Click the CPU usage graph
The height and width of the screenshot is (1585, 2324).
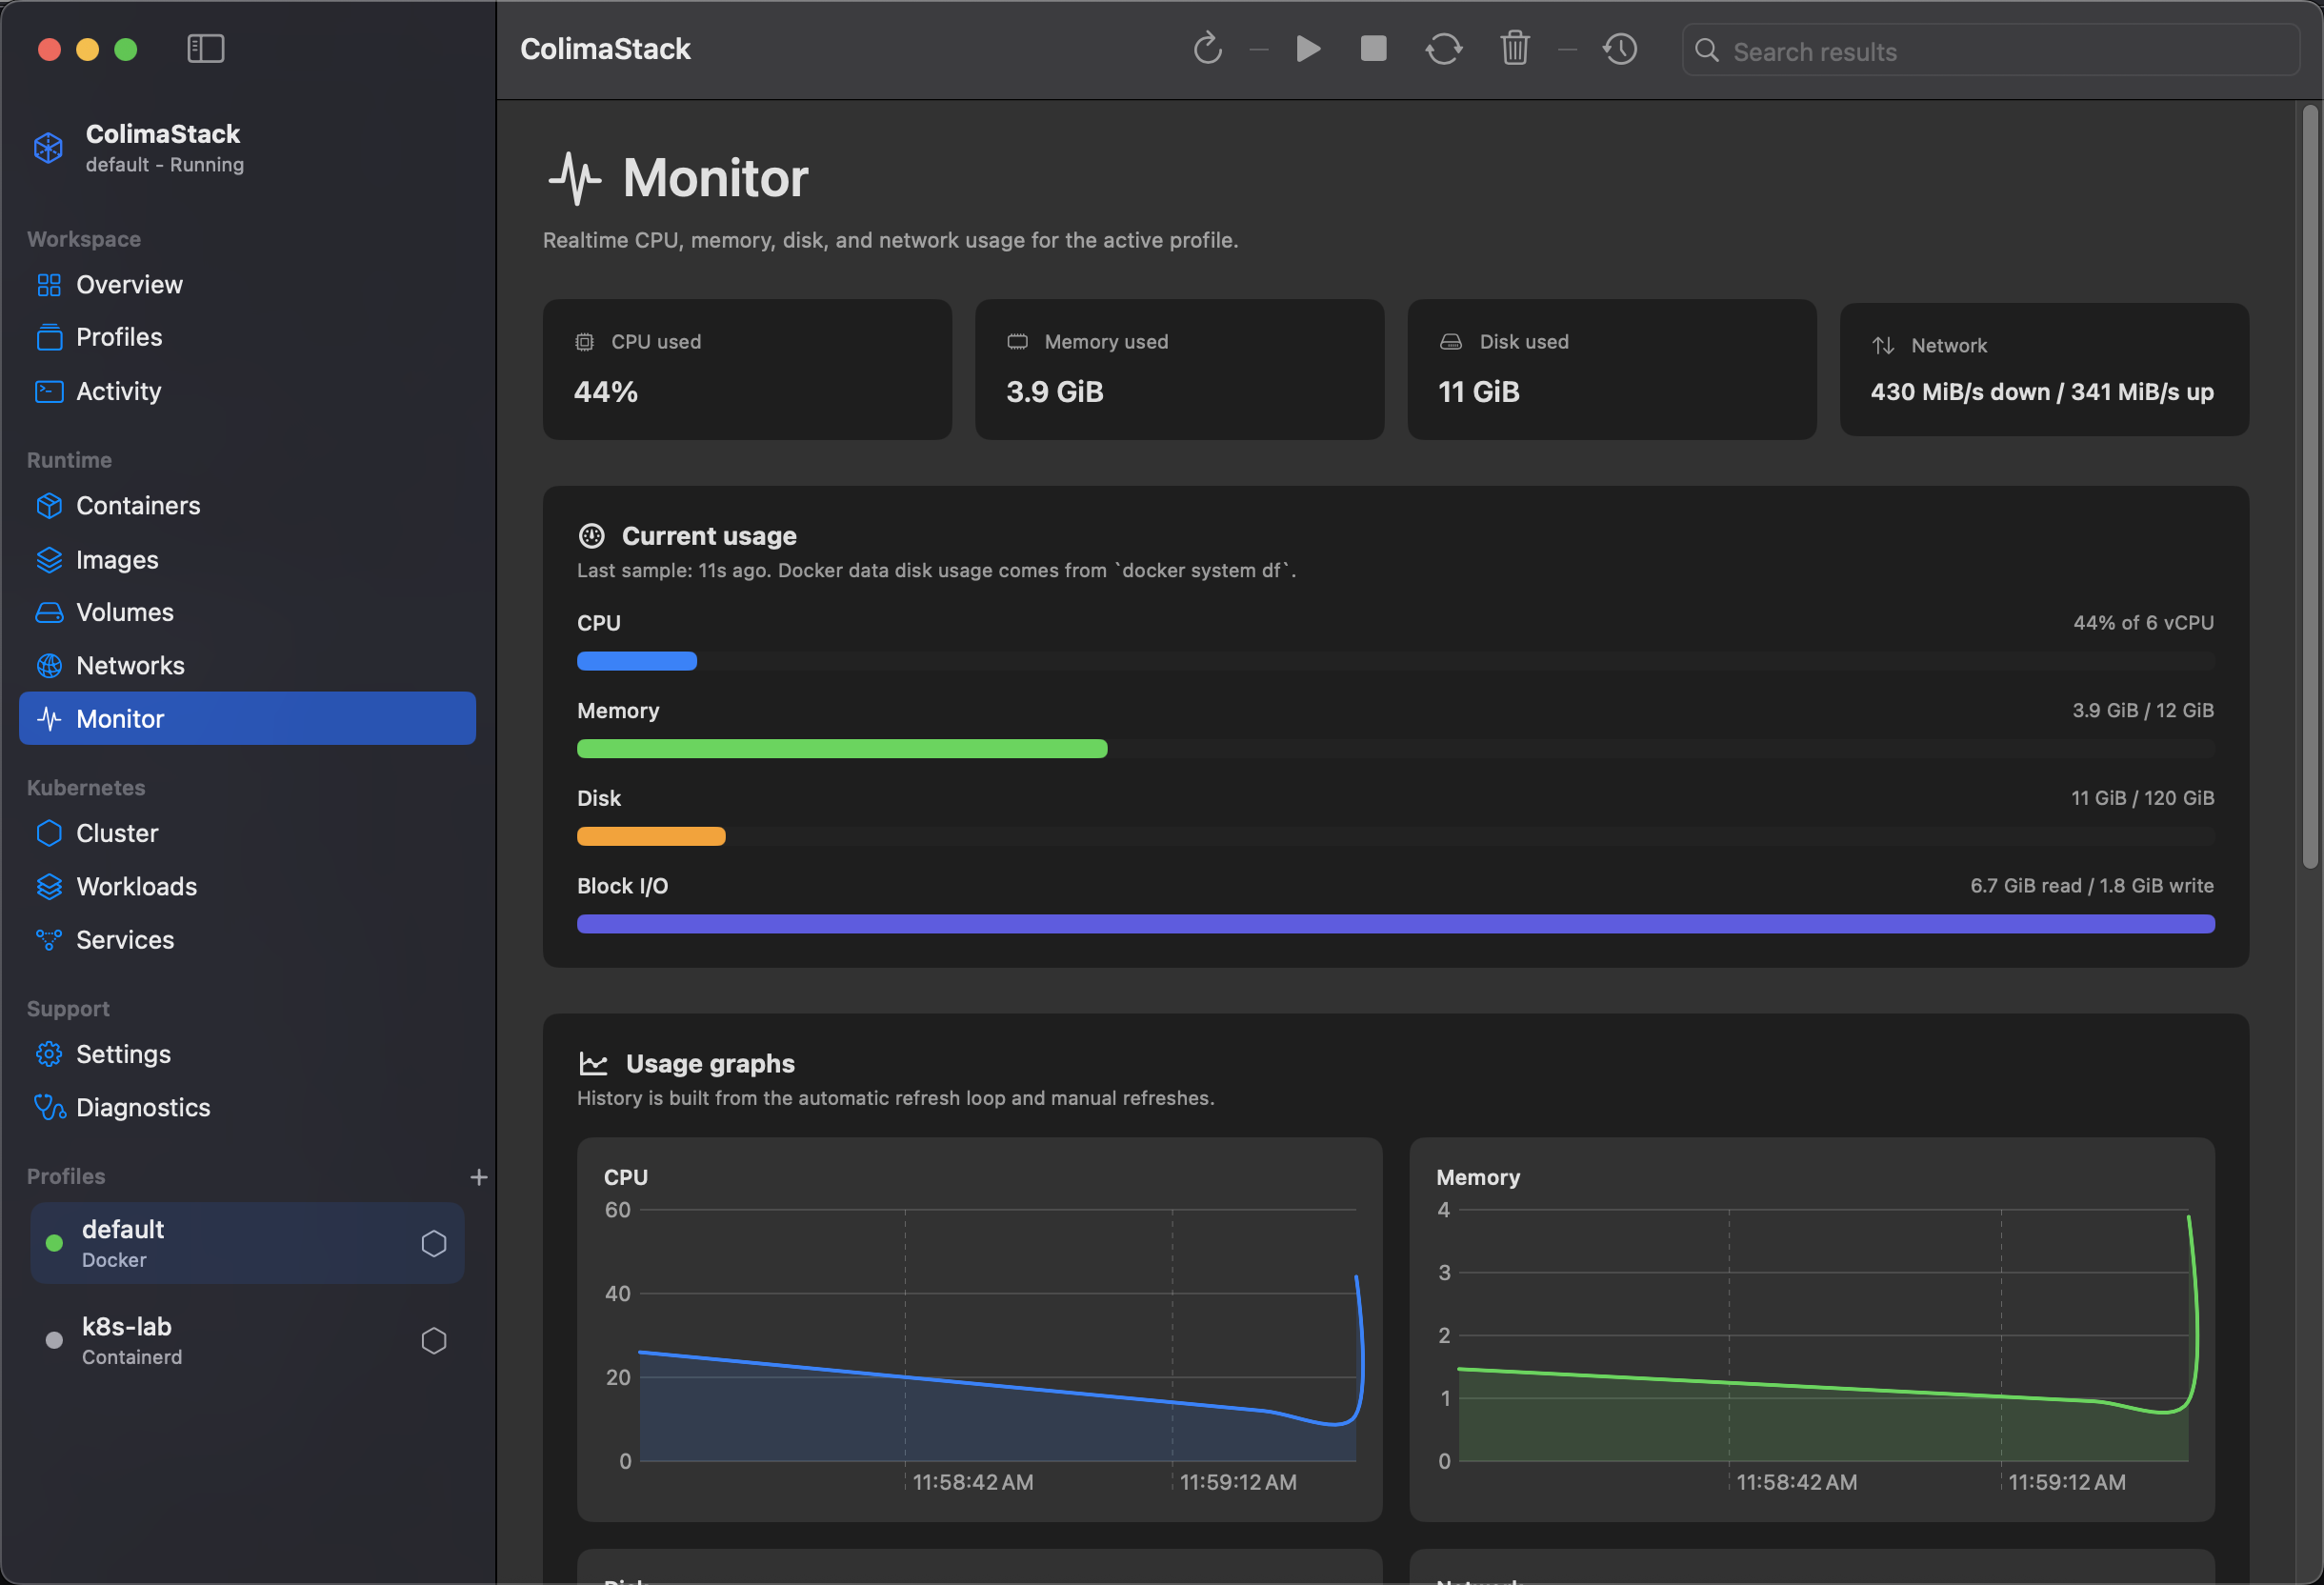(980, 1330)
